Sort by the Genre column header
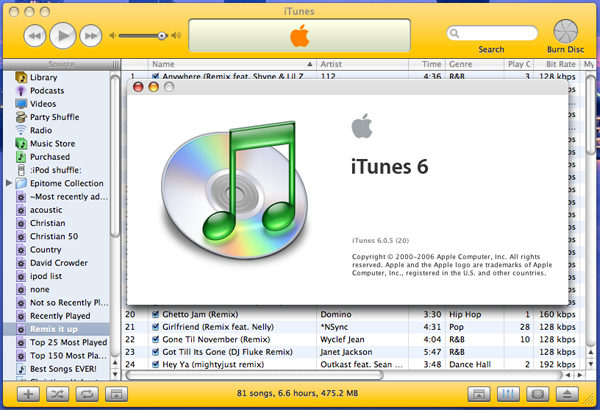This screenshot has width=600, height=410. pos(474,64)
